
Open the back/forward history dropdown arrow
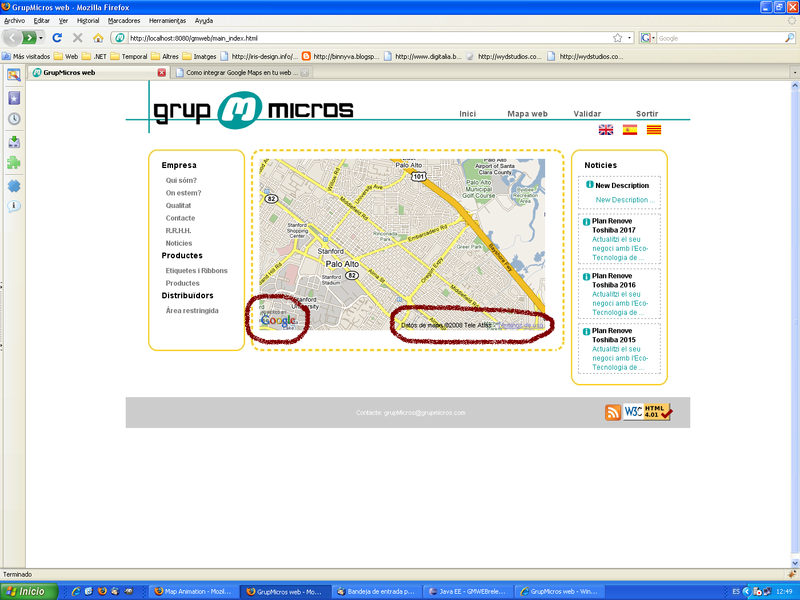pos(42,38)
